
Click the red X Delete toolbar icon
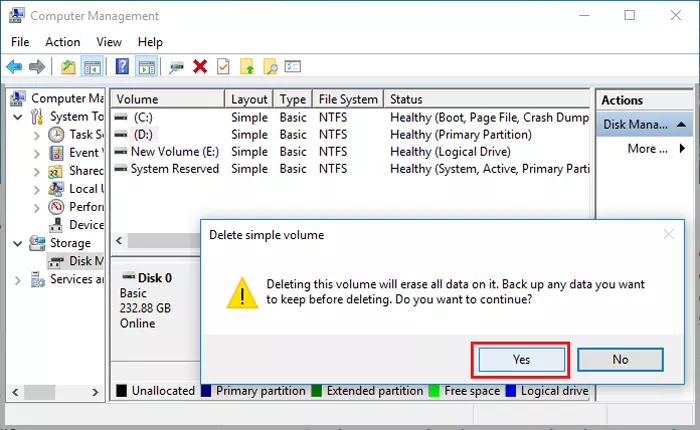coord(200,67)
